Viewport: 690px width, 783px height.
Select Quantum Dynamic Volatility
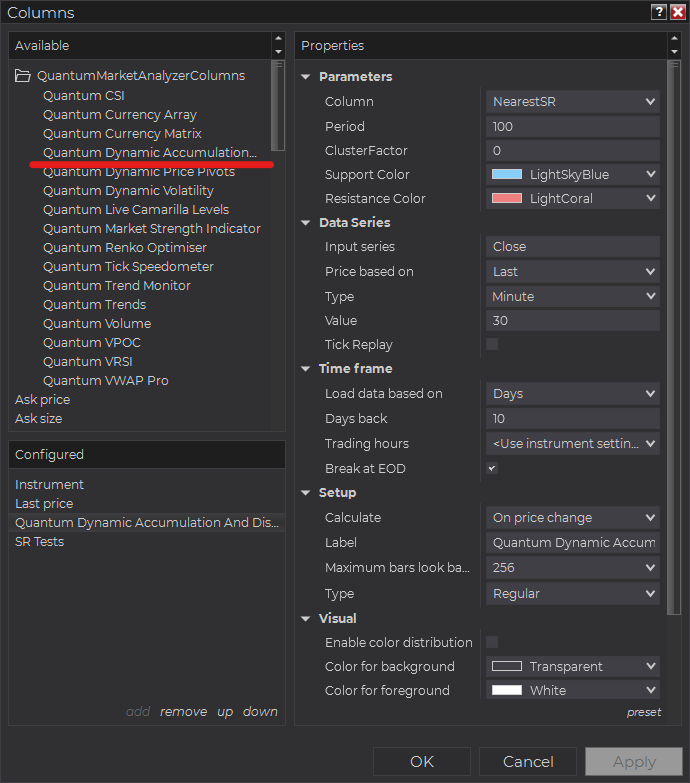[x=128, y=191]
